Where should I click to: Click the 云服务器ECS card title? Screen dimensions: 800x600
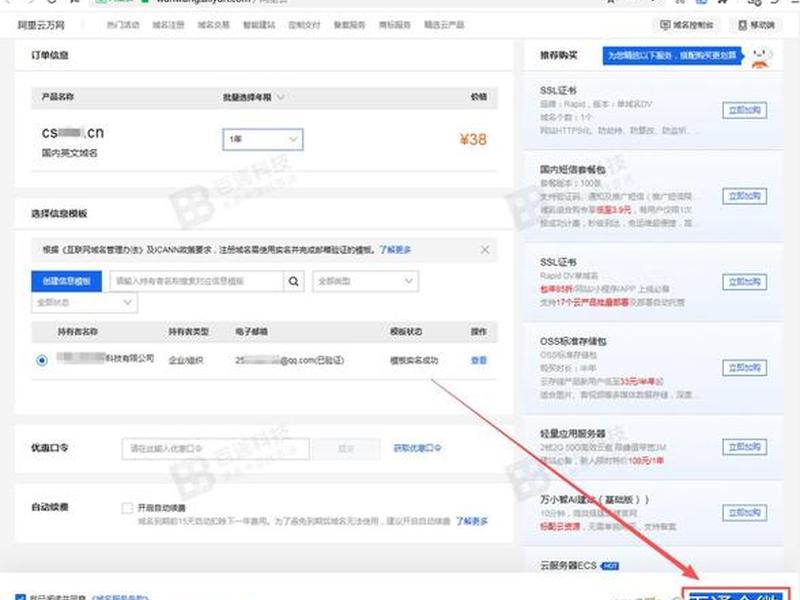pyautogui.click(x=568, y=565)
